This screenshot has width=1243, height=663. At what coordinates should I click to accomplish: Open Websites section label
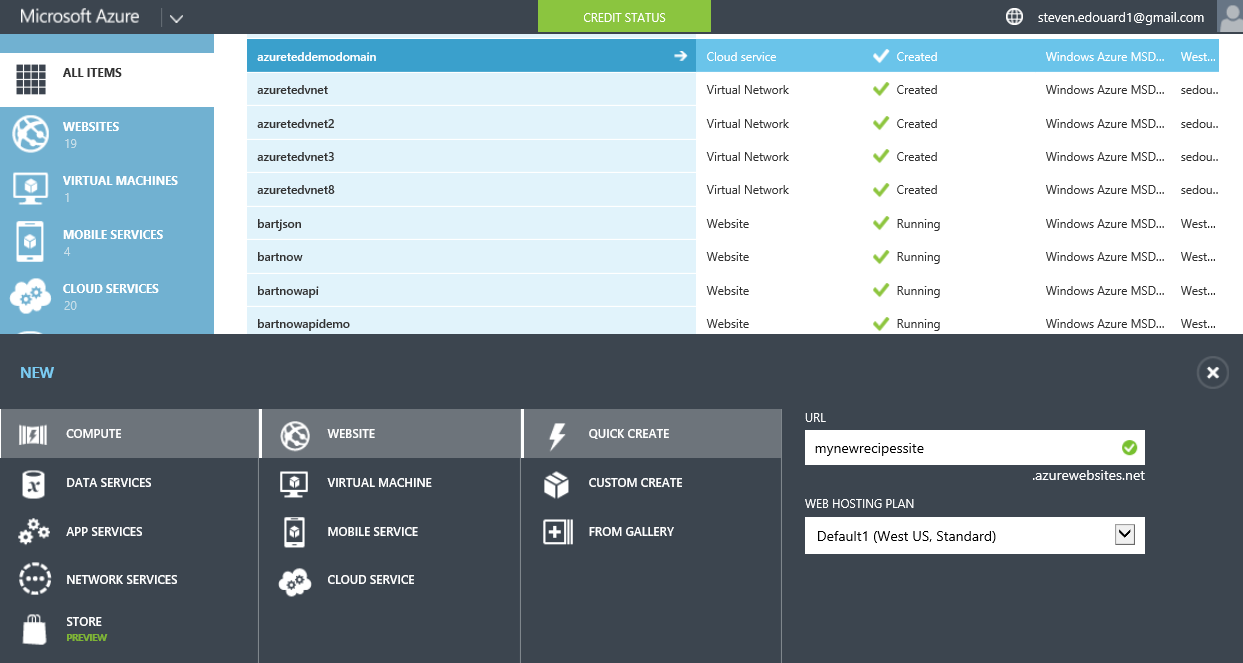(x=91, y=127)
